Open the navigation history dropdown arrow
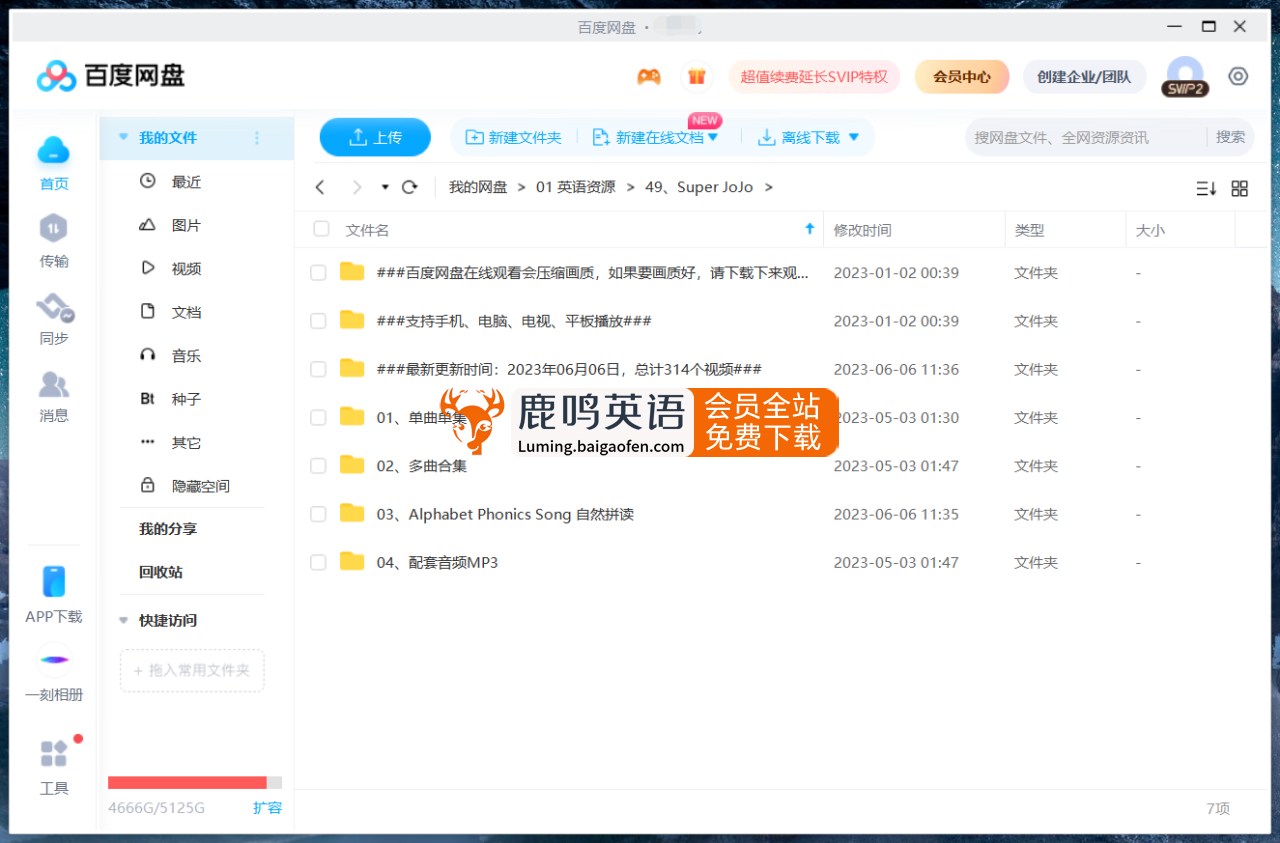 tap(385, 187)
